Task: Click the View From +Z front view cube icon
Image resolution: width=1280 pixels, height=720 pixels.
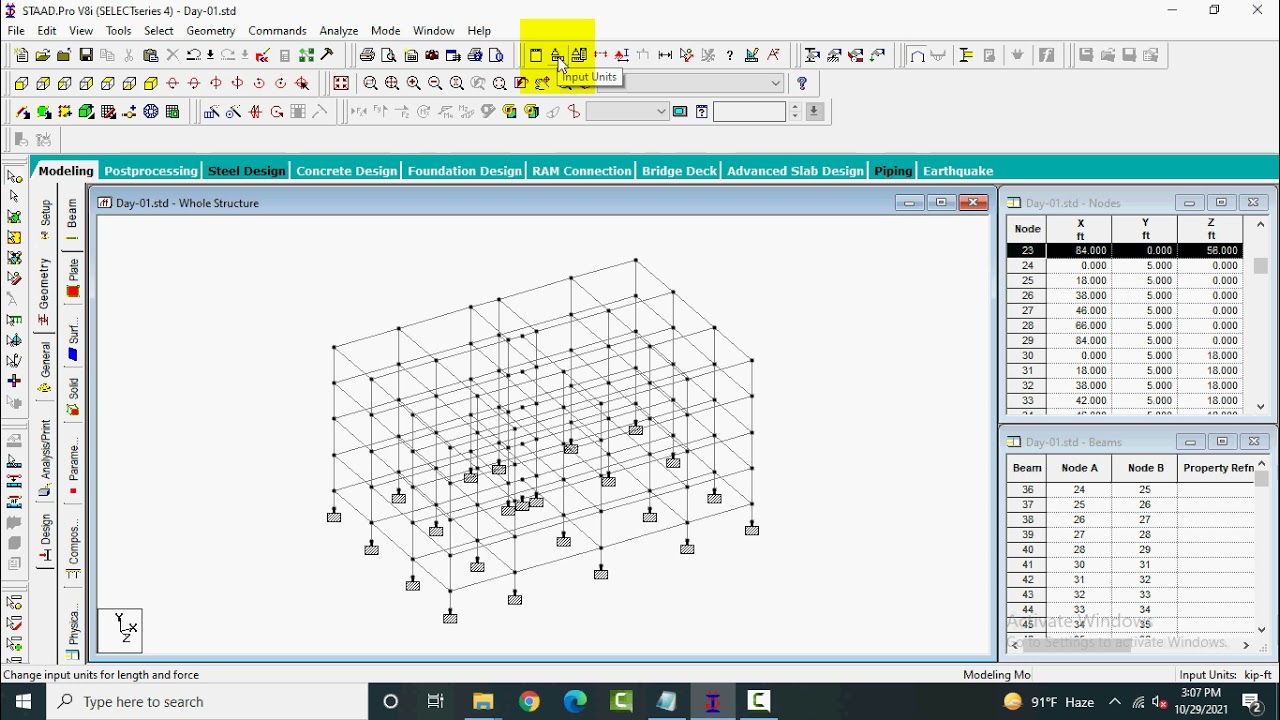Action: coord(22,84)
